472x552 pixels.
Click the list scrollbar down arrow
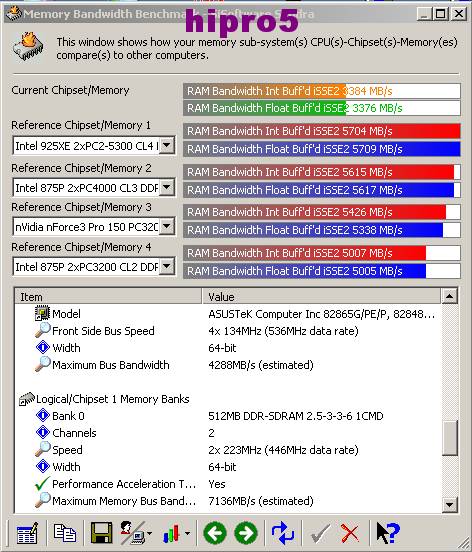449,505
